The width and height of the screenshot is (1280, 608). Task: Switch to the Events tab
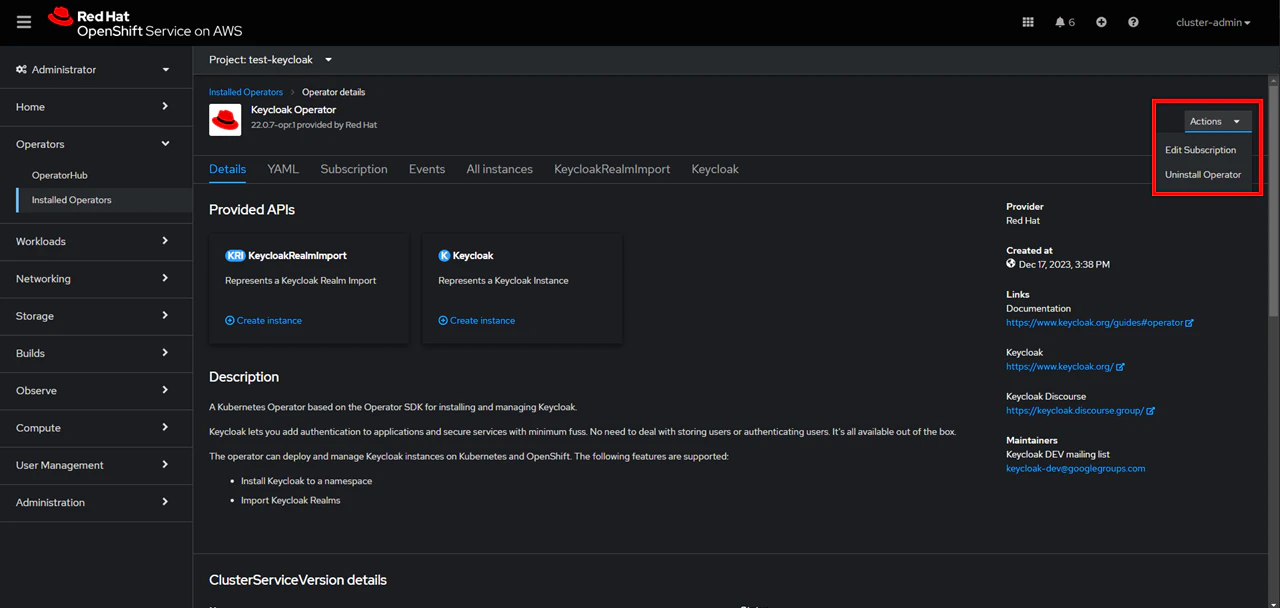pos(427,169)
